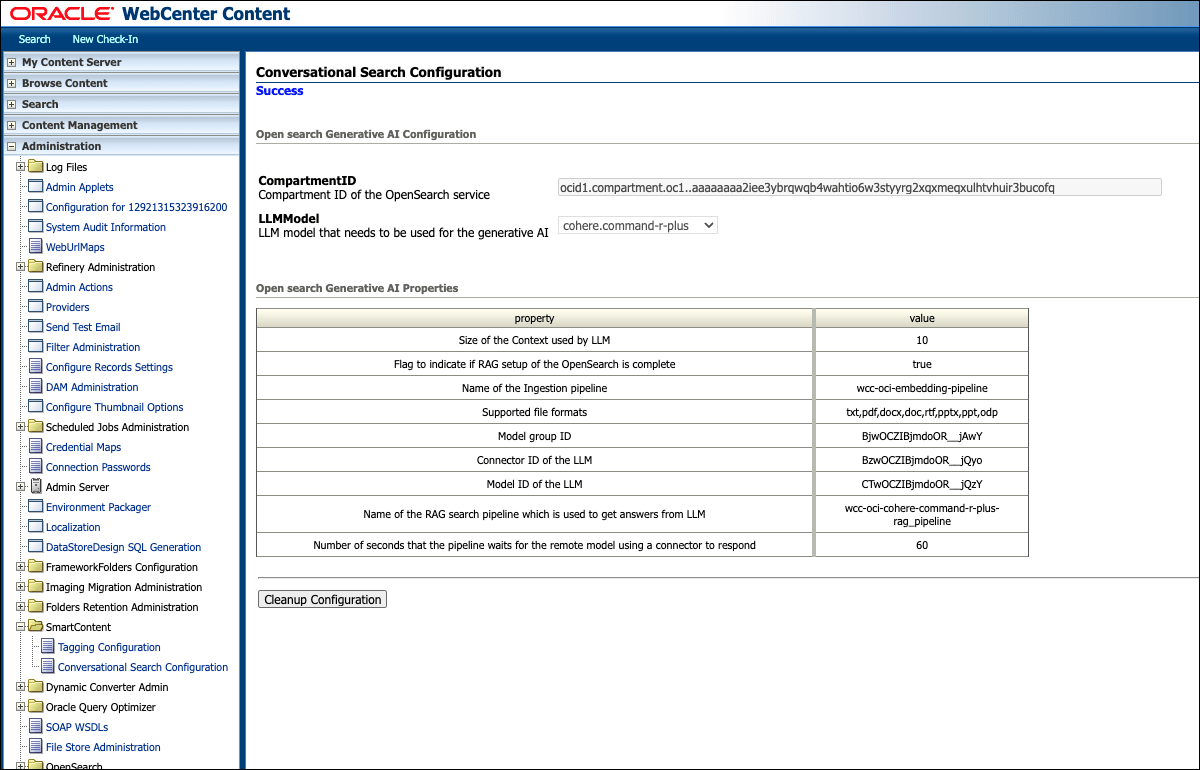This screenshot has height=770, width=1200.
Task: Click the Scheduled Jobs Administration folder icon
Action: [35, 427]
